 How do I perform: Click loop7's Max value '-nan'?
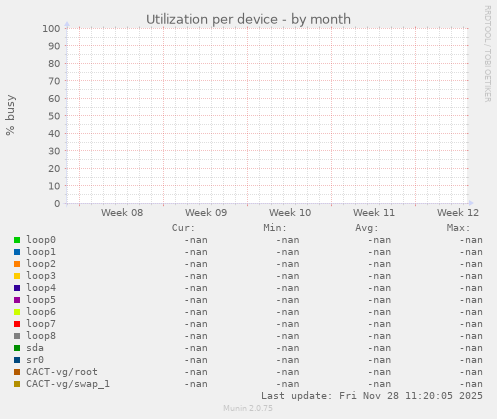click(x=471, y=324)
